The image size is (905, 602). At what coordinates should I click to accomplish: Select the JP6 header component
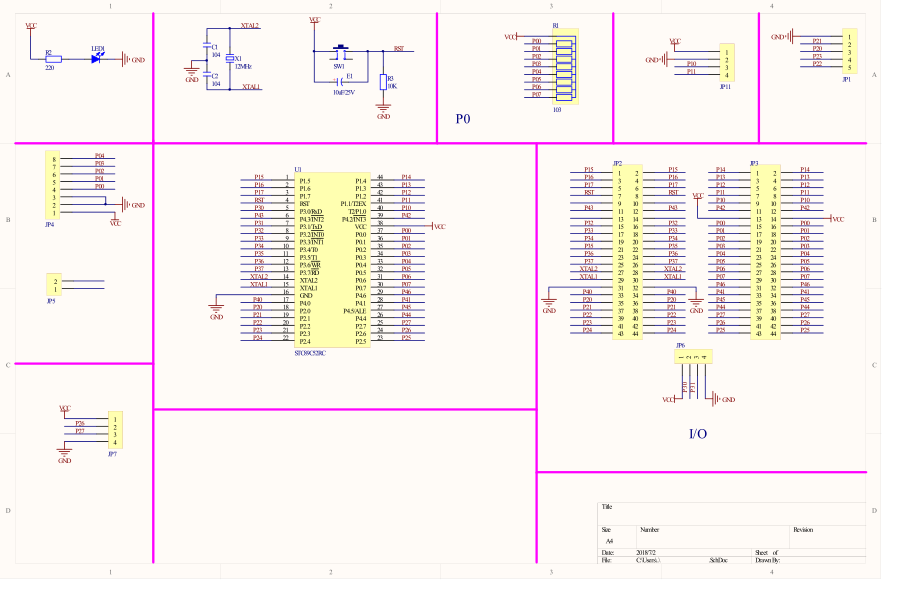click(693, 357)
